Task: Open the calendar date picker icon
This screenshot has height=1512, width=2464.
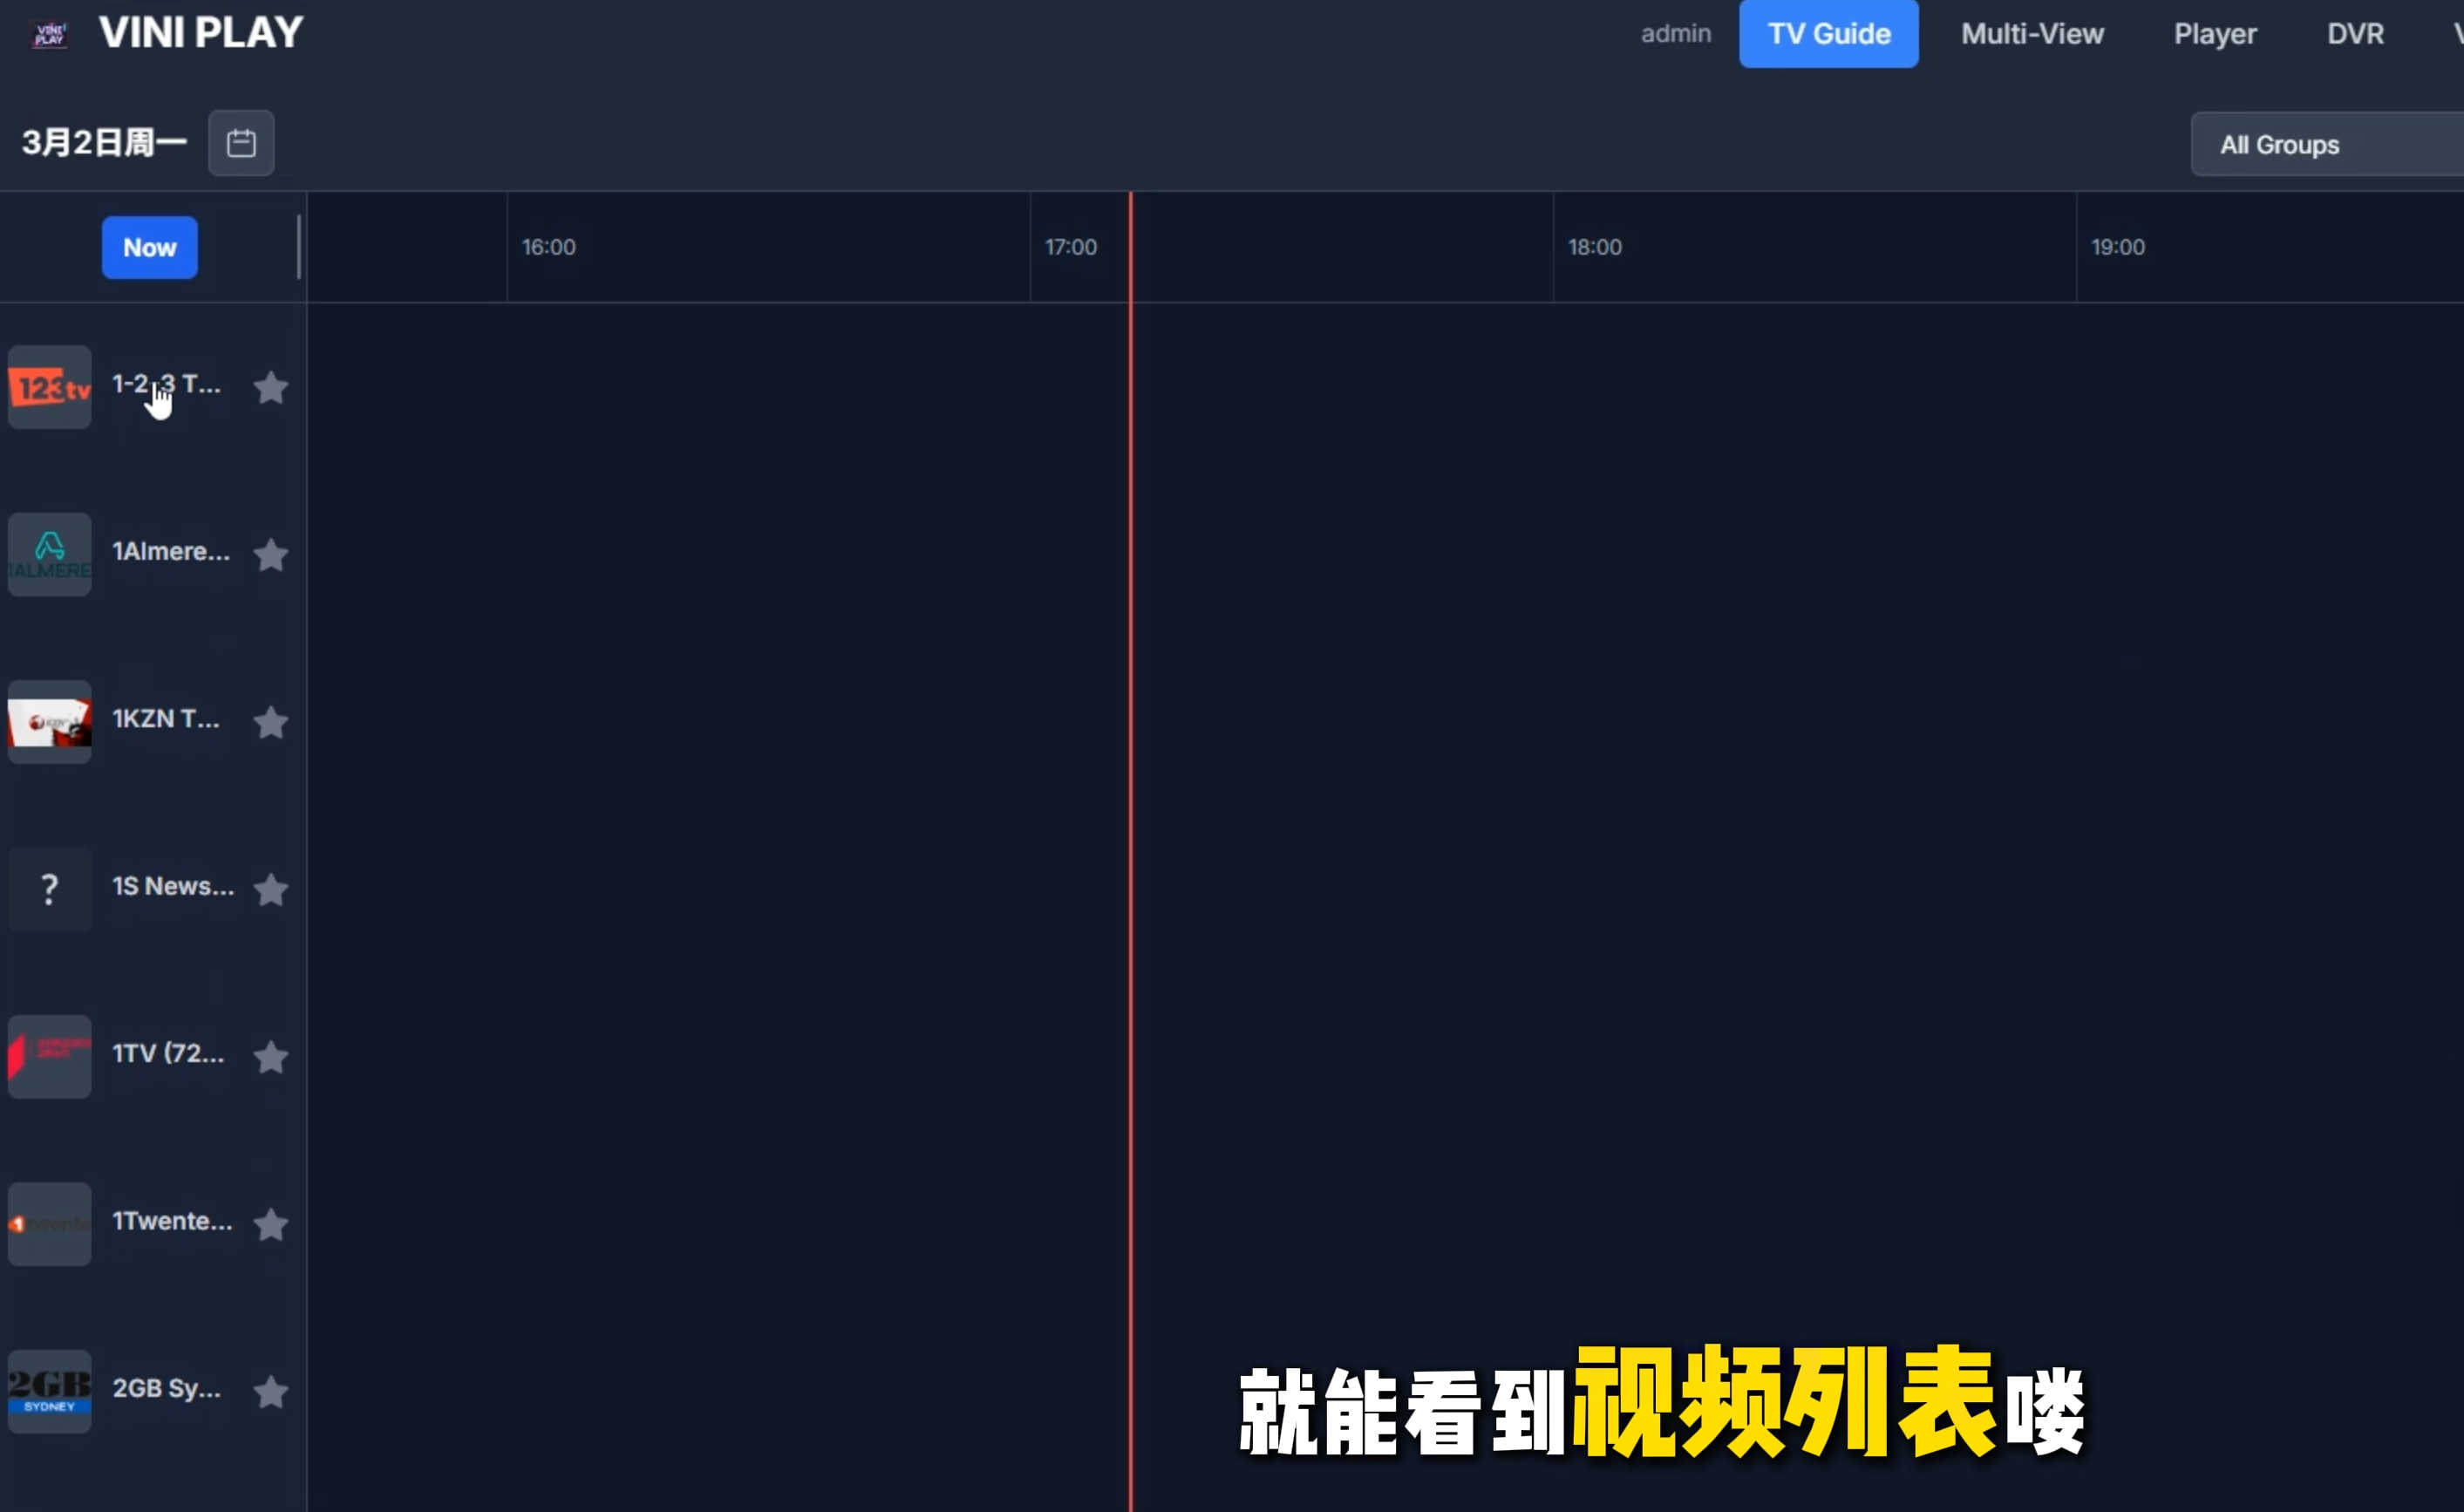Action: click(x=241, y=143)
